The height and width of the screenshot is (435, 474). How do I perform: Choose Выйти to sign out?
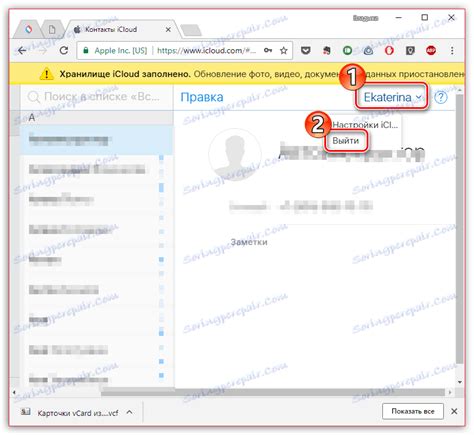(346, 140)
